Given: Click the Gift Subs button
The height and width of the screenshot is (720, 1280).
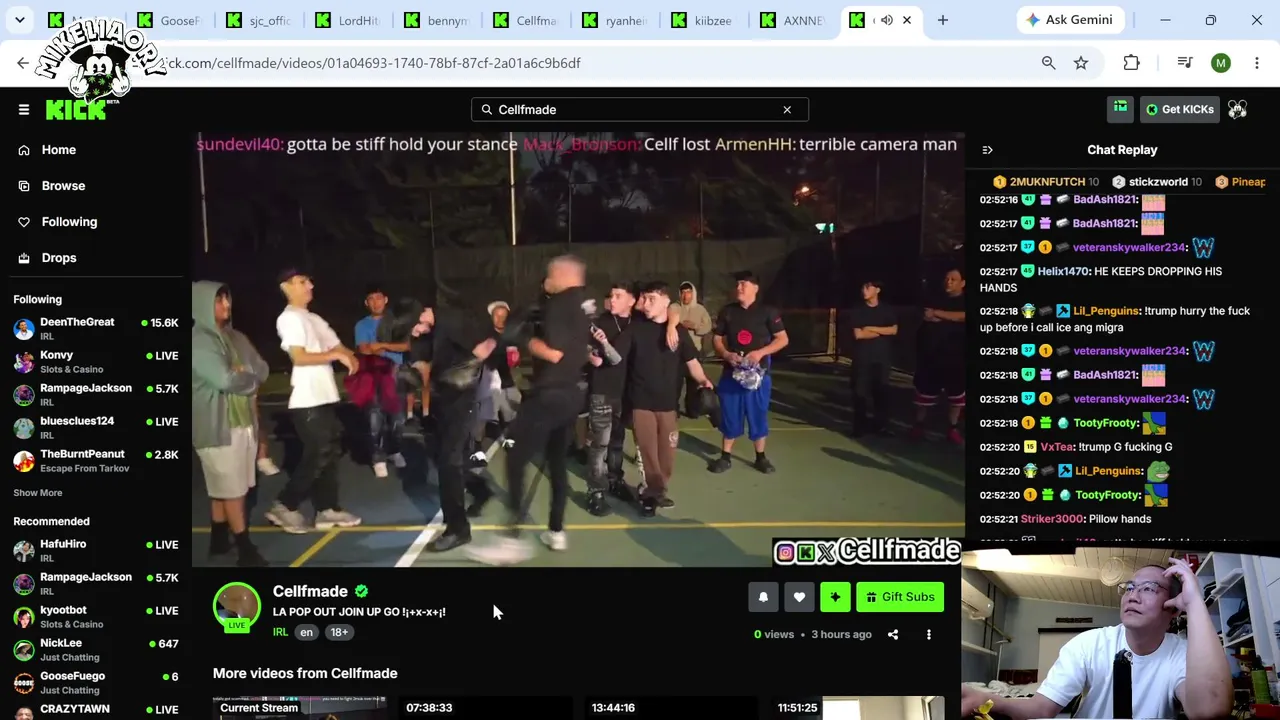Looking at the screenshot, I should (900, 597).
